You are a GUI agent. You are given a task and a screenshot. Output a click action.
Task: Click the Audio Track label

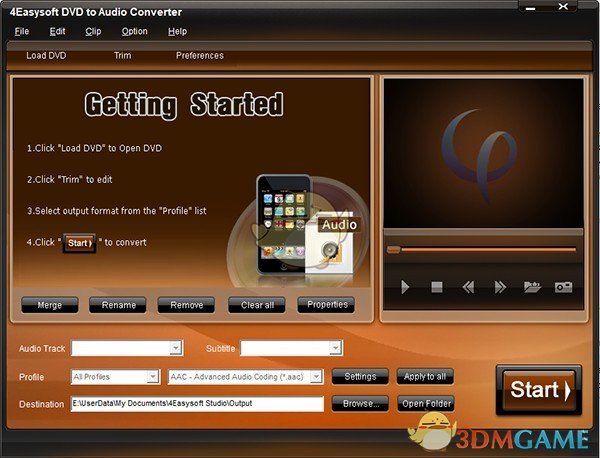[42, 349]
